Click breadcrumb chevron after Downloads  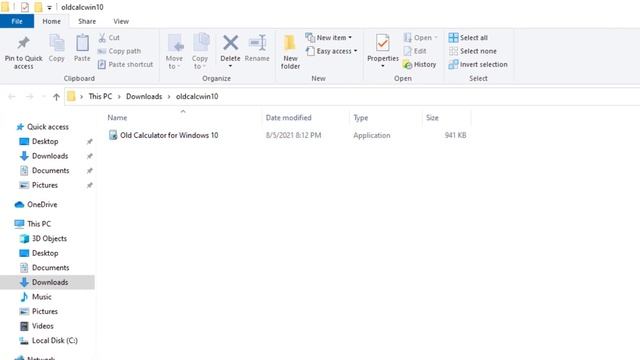(169, 97)
